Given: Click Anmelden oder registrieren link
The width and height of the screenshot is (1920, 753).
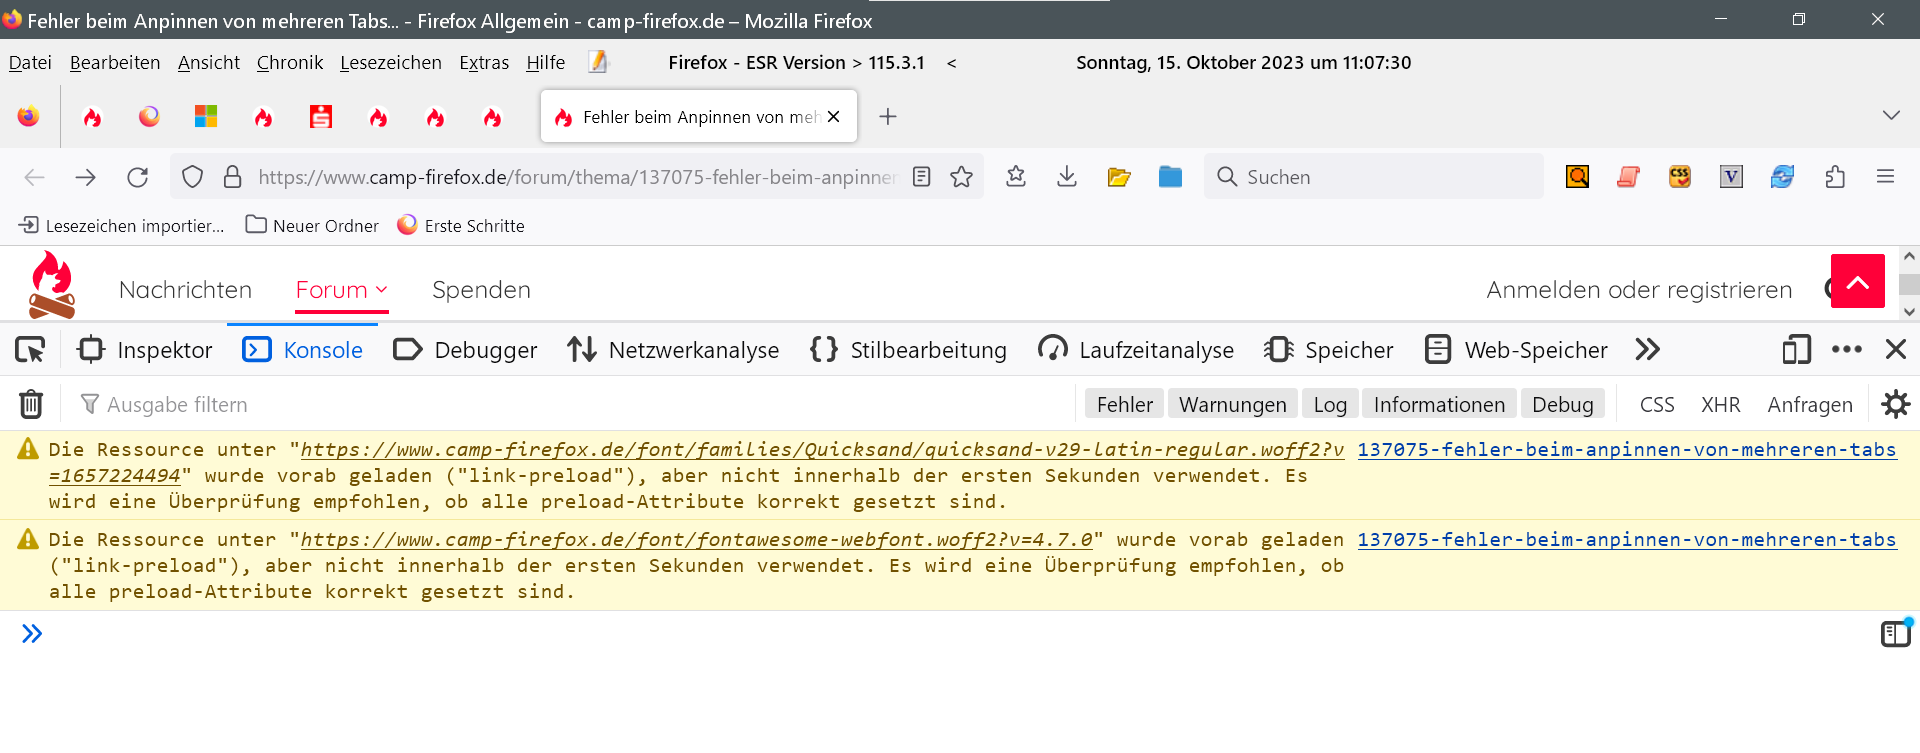Looking at the screenshot, I should [1638, 290].
